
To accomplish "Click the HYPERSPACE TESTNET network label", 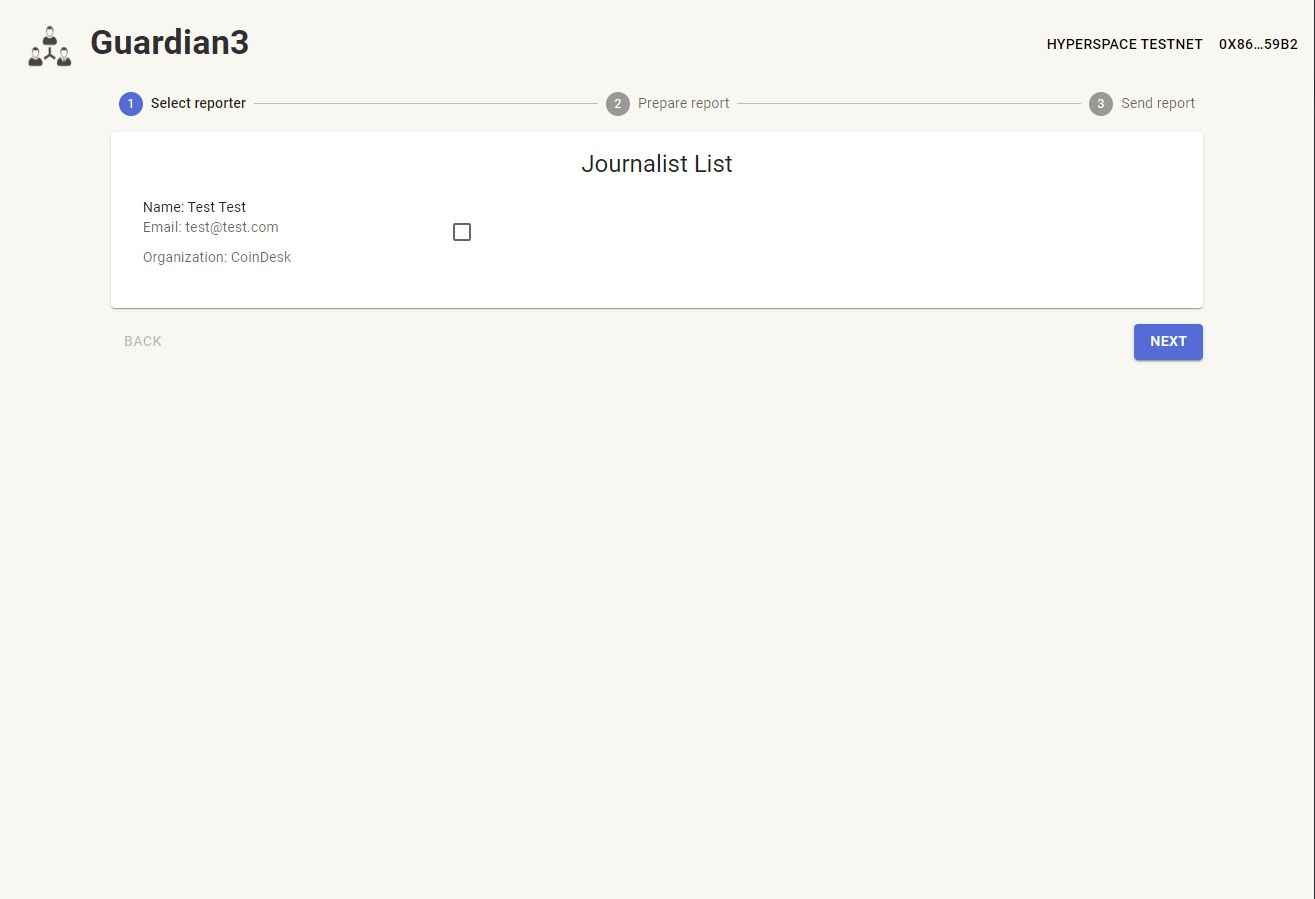I will 1125,45.
